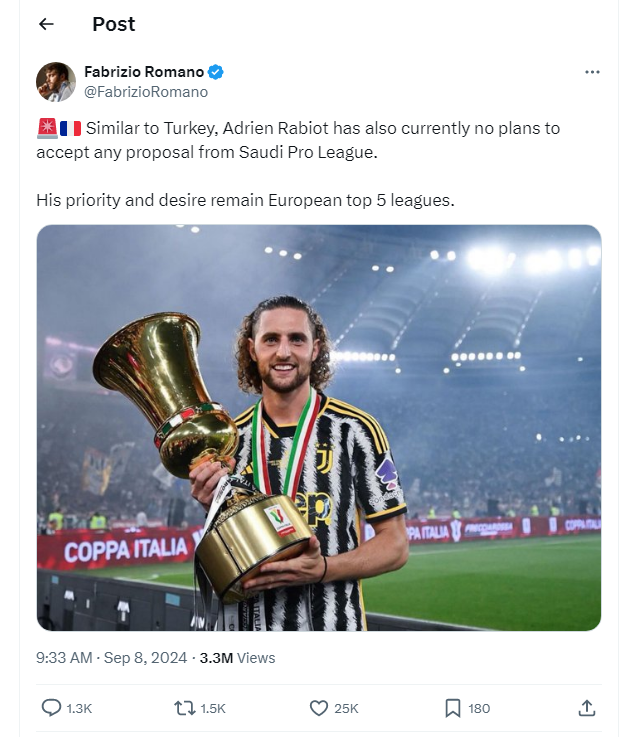632x737 pixels.
Task: Click the 180 bookmarks count
Action: (479, 708)
